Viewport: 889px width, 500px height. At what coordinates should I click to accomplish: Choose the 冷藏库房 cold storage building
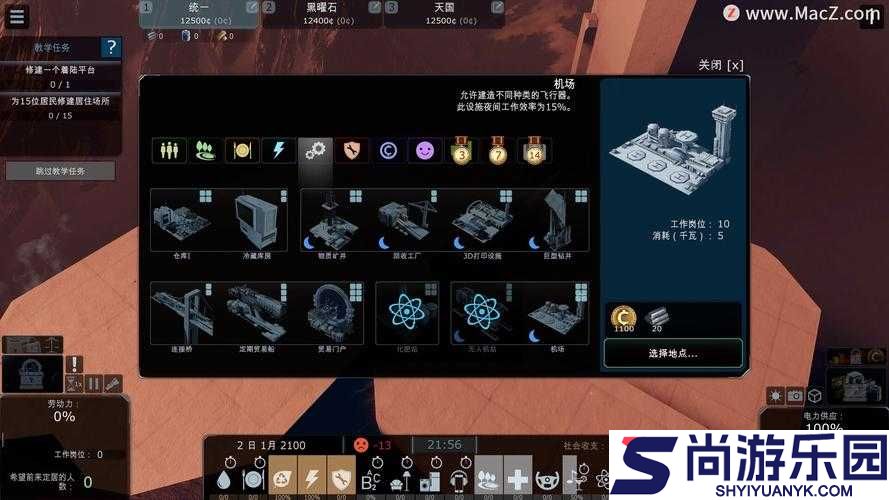pos(257,222)
